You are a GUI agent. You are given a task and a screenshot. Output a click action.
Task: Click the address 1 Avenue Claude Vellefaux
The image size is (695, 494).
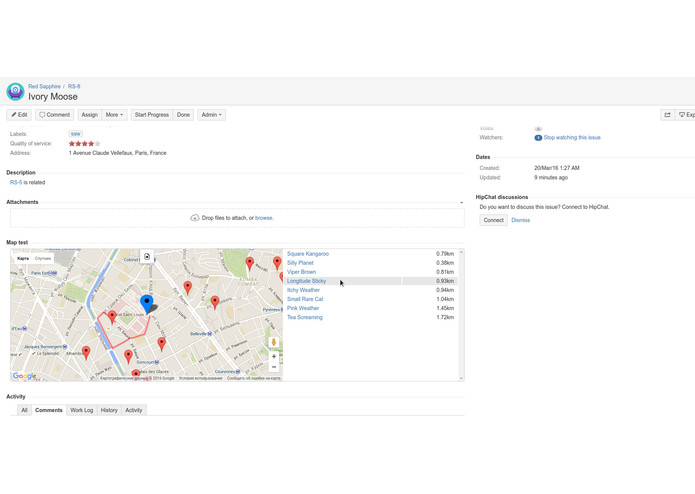click(117, 153)
